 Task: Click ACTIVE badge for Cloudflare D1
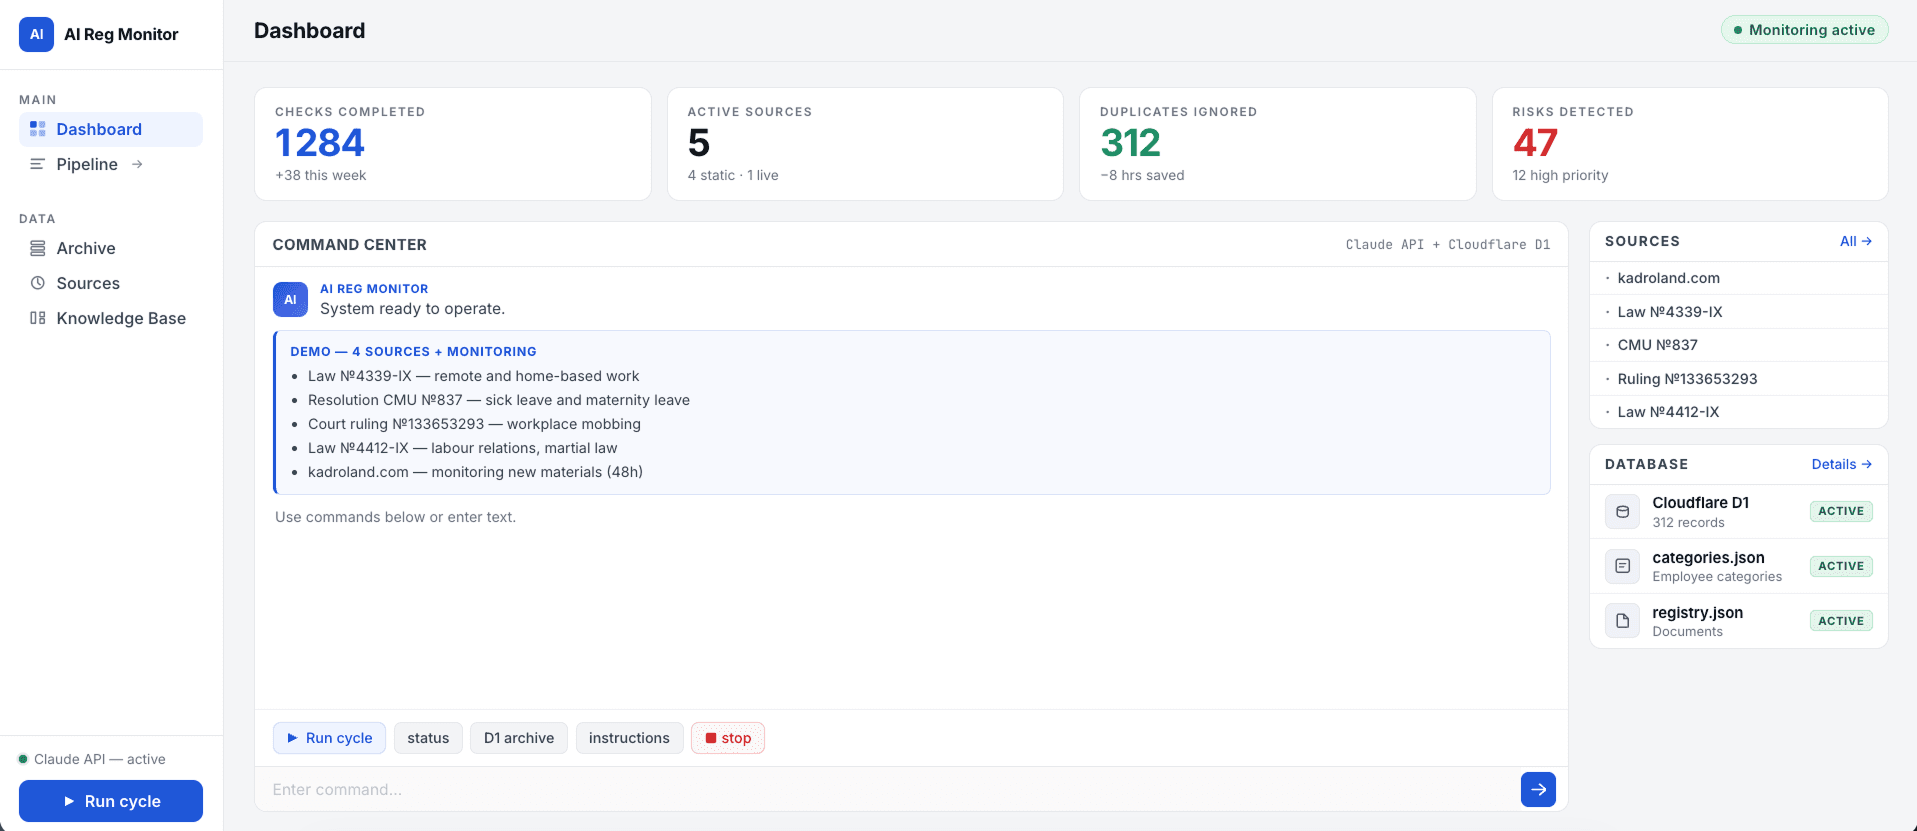pos(1841,511)
